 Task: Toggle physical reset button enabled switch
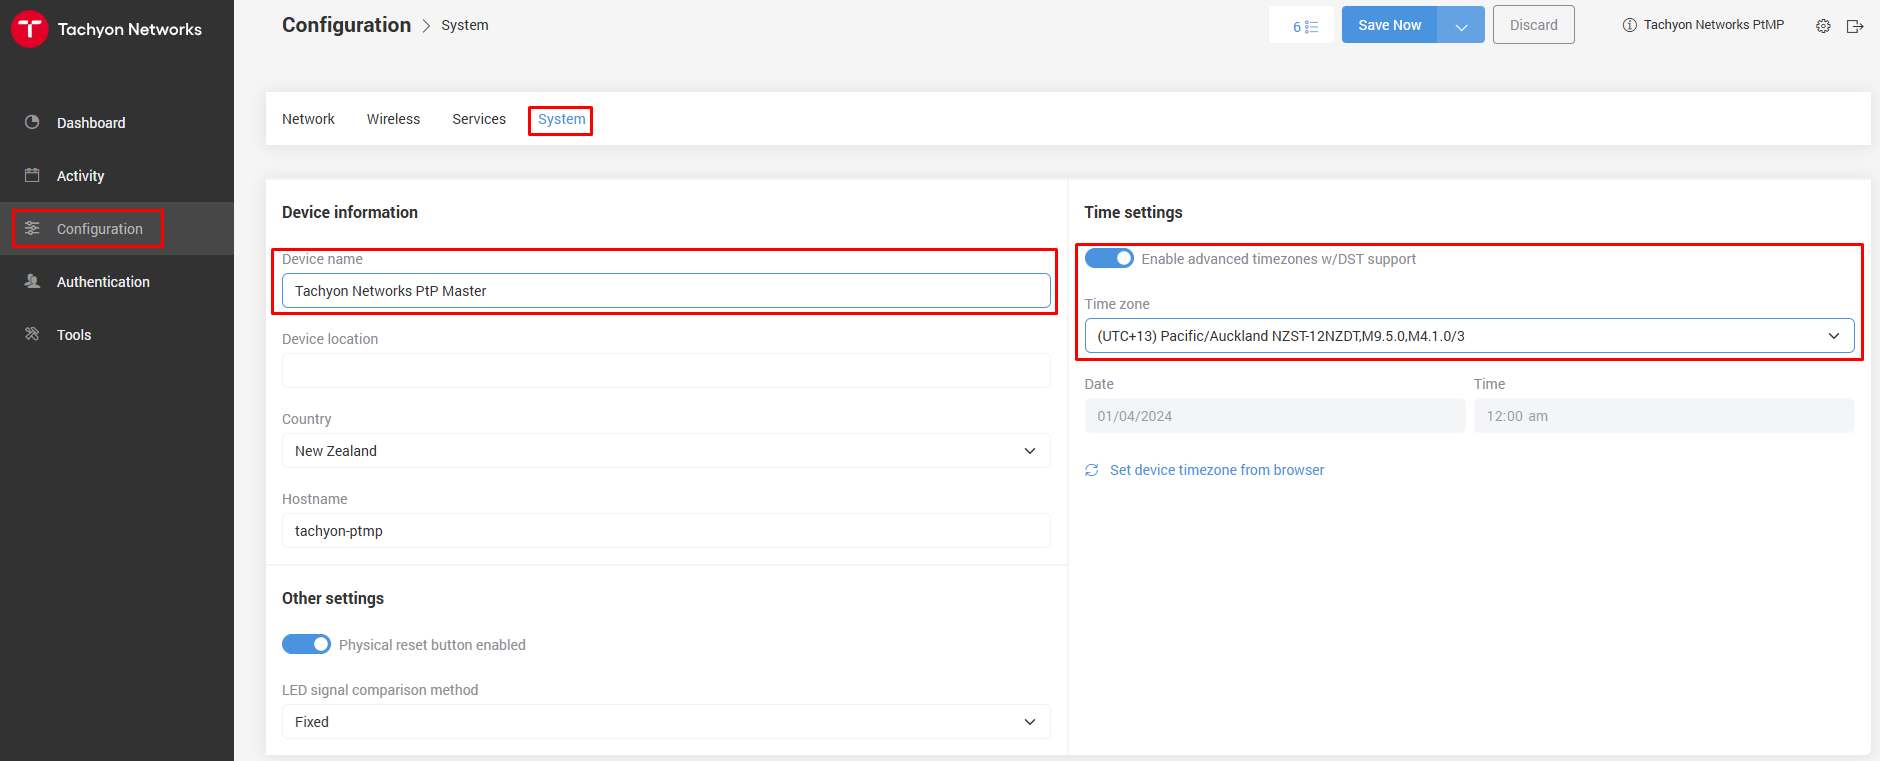coord(306,644)
